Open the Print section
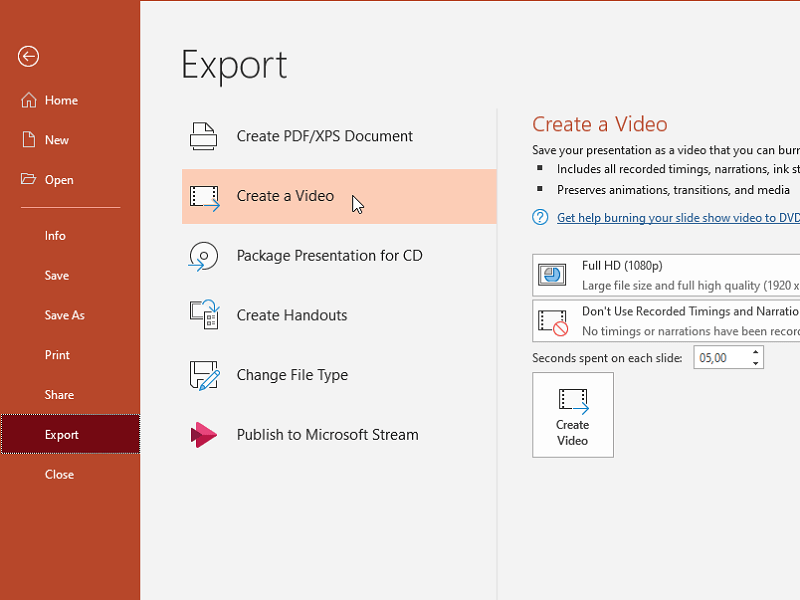 click(57, 355)
